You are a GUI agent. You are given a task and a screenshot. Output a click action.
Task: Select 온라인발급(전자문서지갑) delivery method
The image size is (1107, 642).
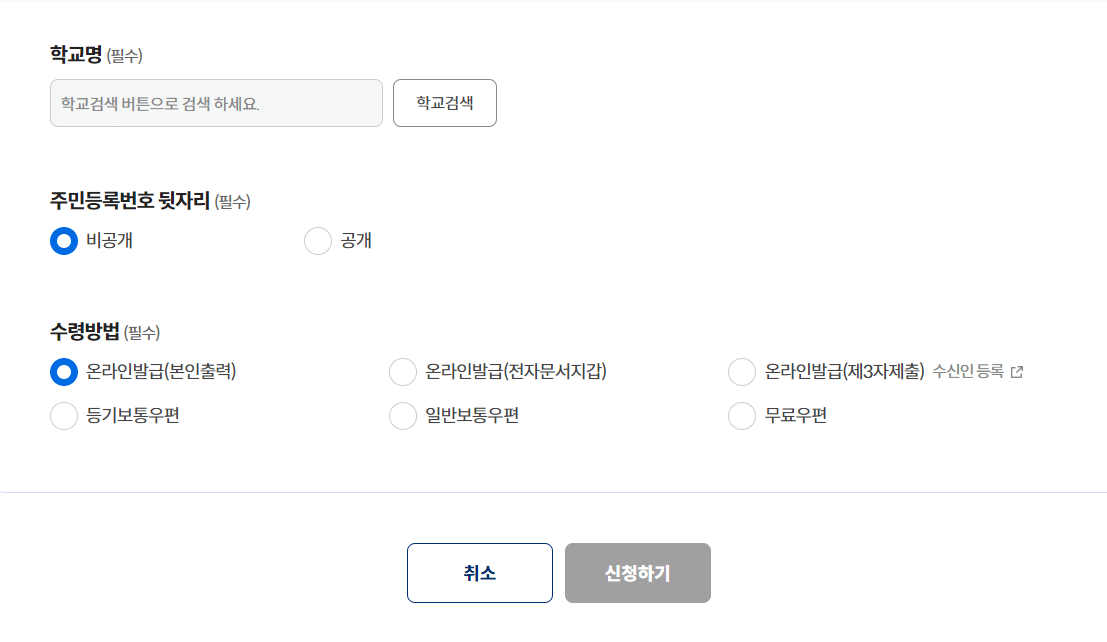click(x=403, y=372)
